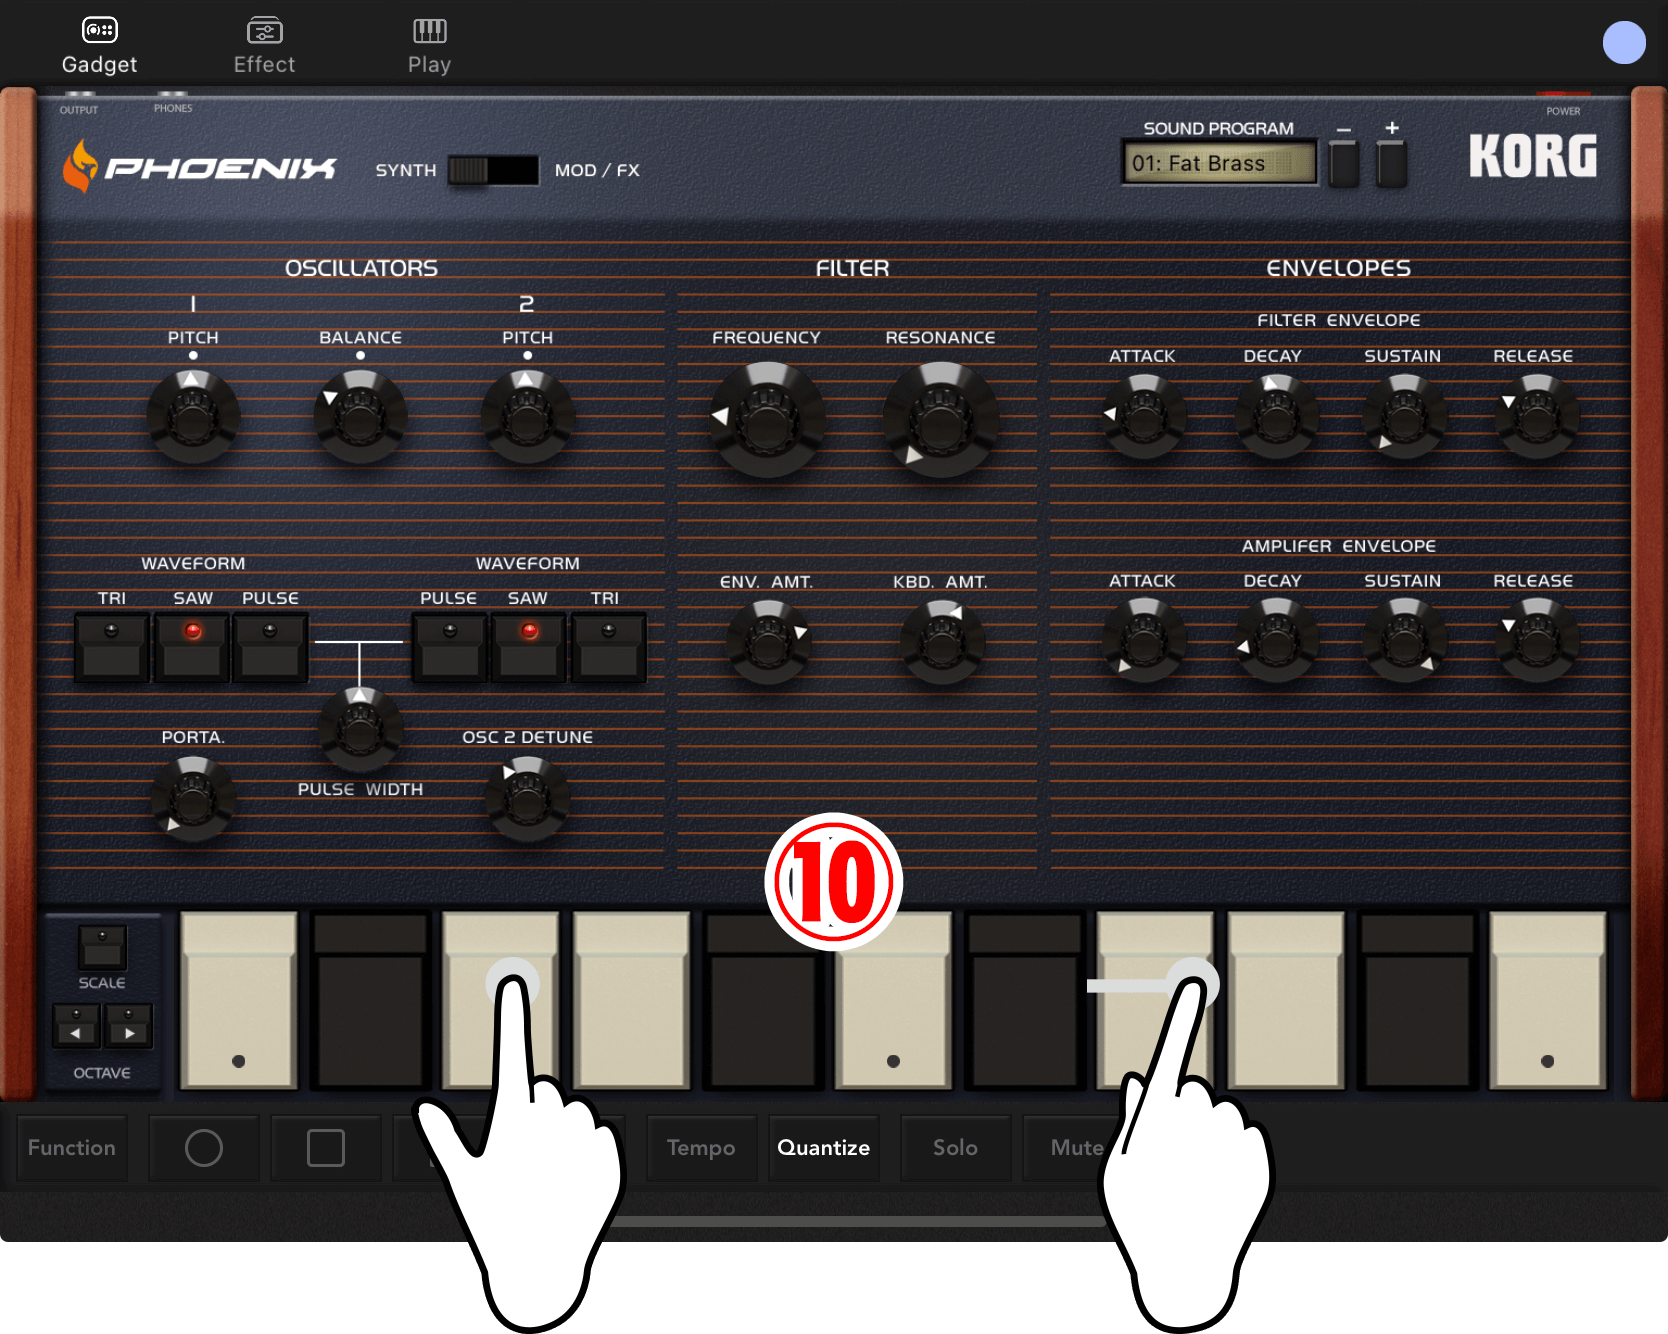This screenshot has height=1334, width=1668.
Task: Click the Filter Envelope Decay knob
Action: point(1276,416)
